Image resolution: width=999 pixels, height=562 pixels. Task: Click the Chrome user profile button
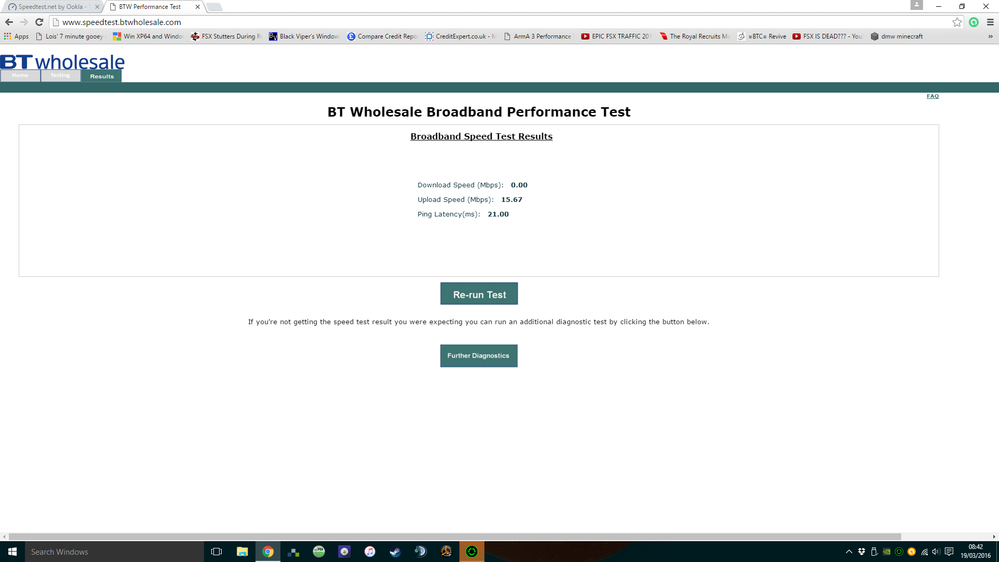click(x=916, y=5)
